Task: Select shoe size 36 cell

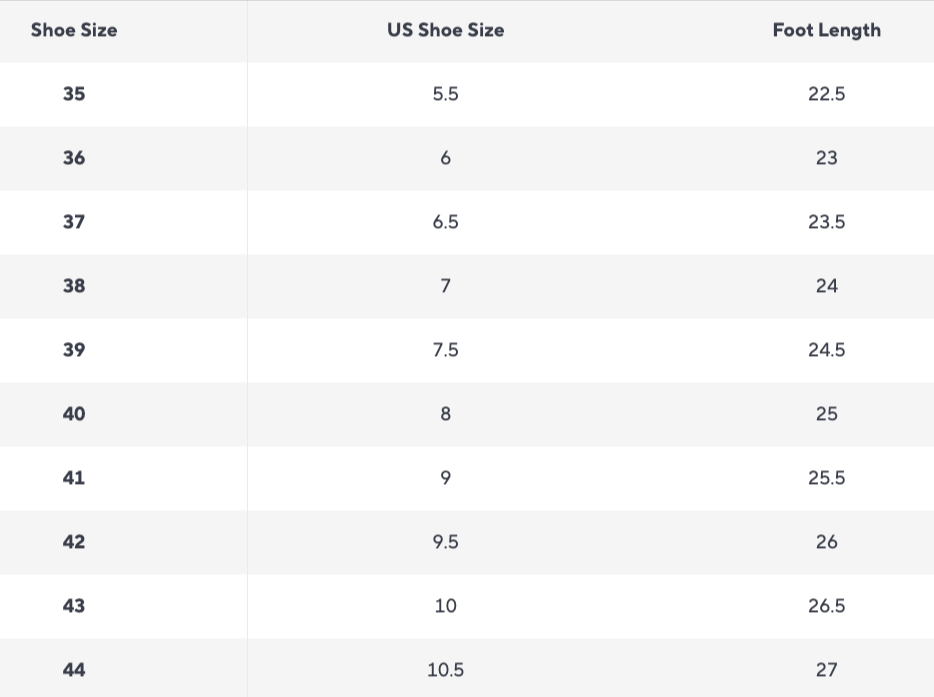Action: pos(74,158)
